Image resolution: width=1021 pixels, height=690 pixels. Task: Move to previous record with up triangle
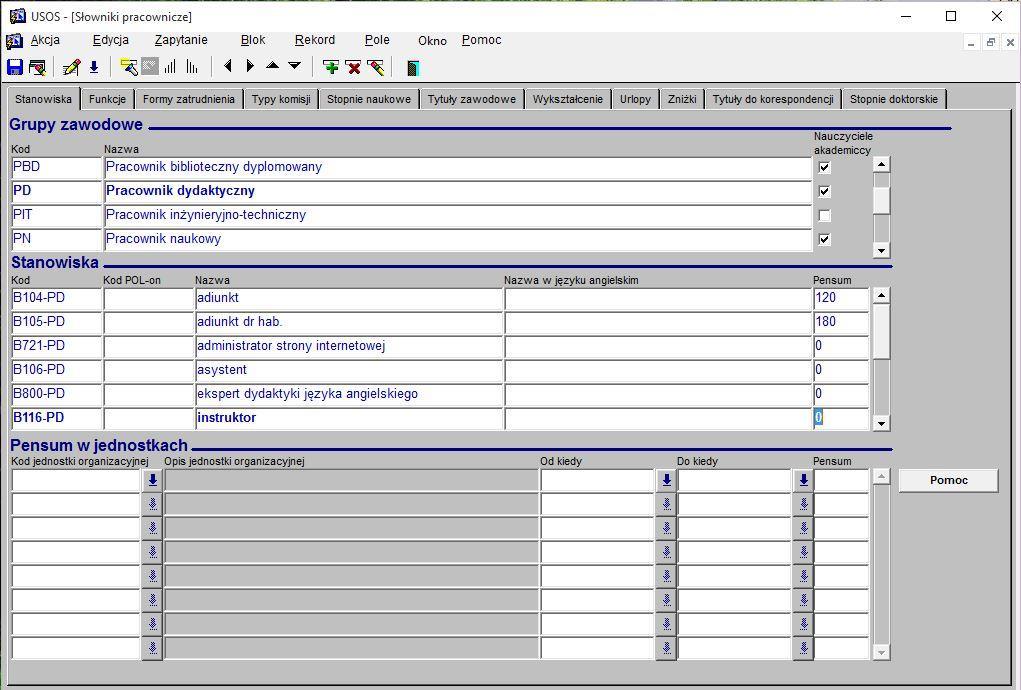coord(272,65)
